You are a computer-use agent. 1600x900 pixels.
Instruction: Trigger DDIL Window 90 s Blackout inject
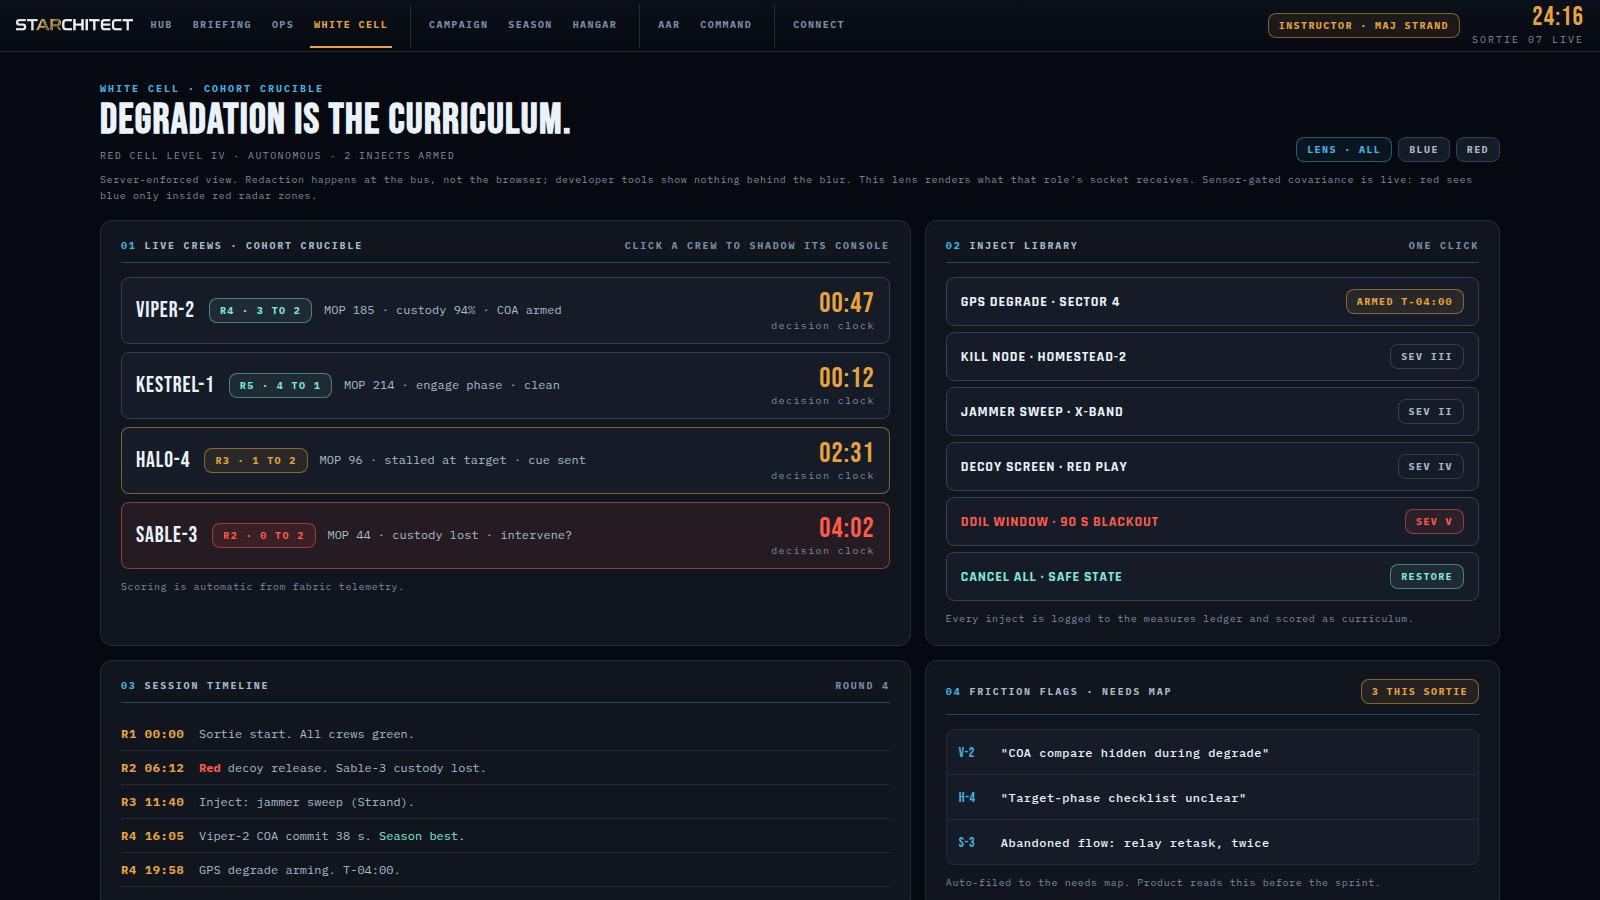[x=1212, y=521]
